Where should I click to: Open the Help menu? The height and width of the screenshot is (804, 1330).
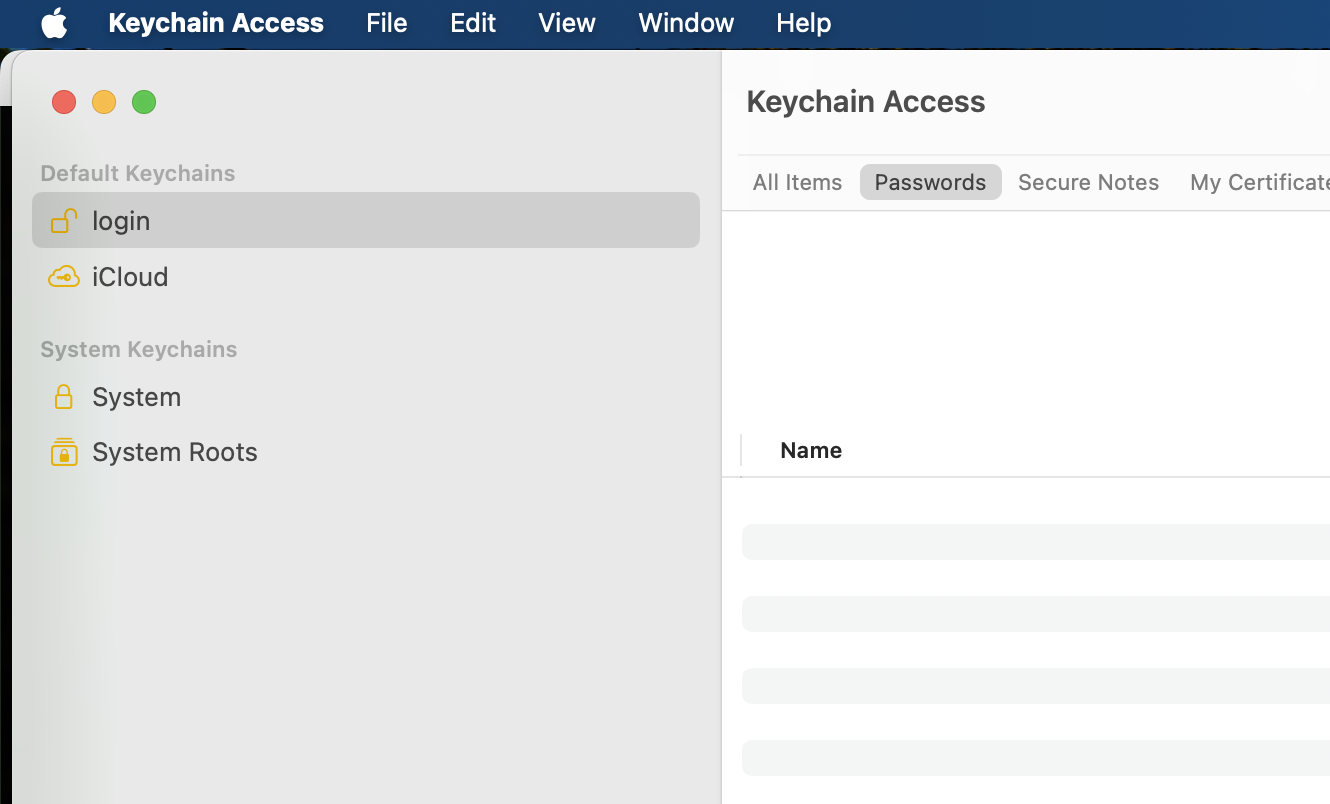(803, 23)
